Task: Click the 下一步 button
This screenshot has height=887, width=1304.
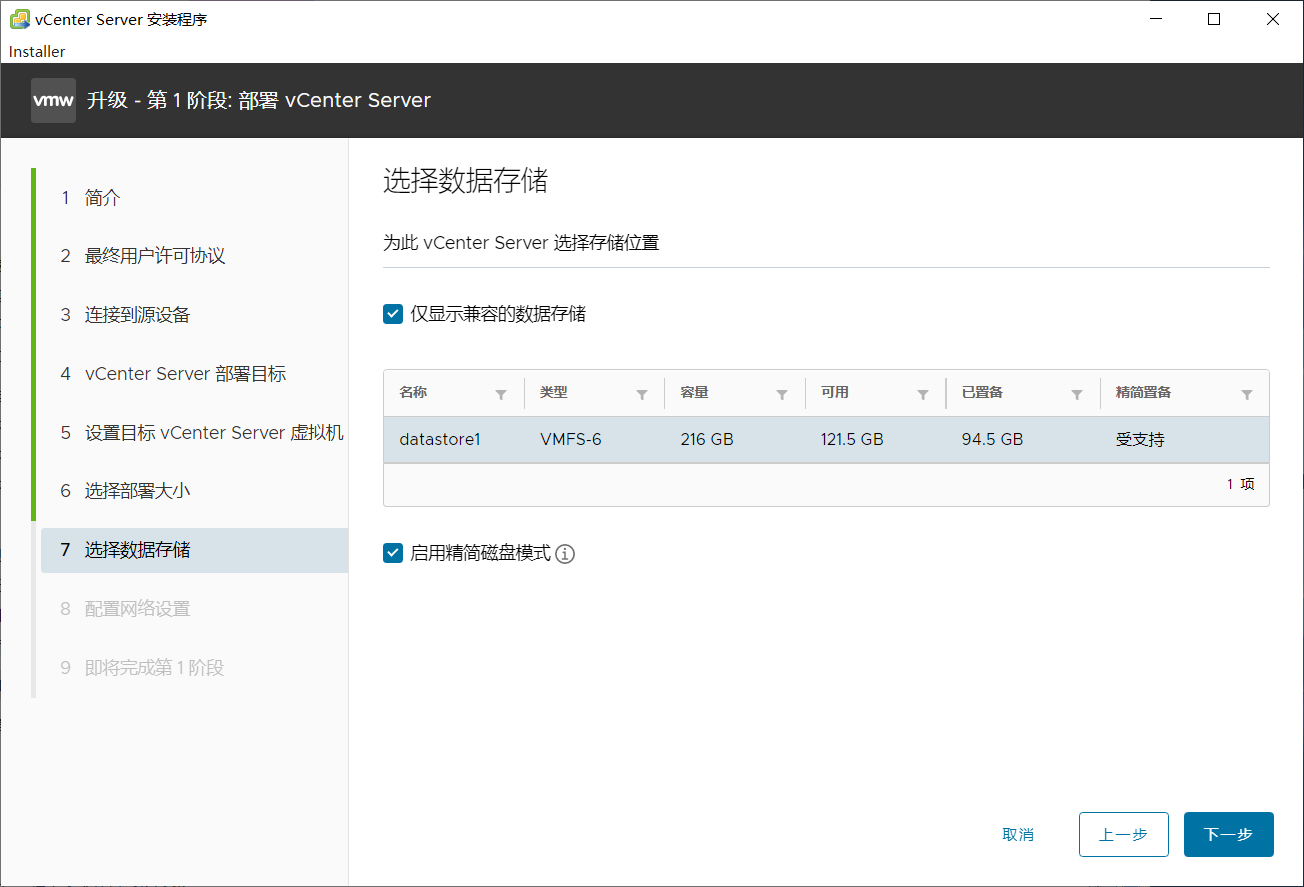Action: pos(1228,834)
